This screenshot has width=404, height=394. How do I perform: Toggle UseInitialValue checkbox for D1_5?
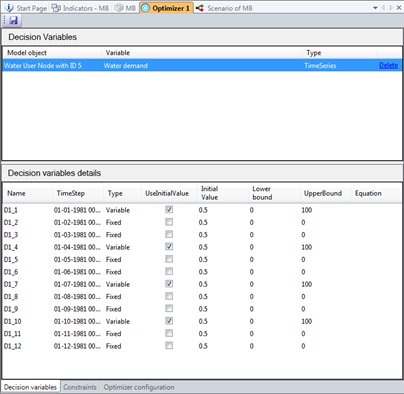coord(169,259)
